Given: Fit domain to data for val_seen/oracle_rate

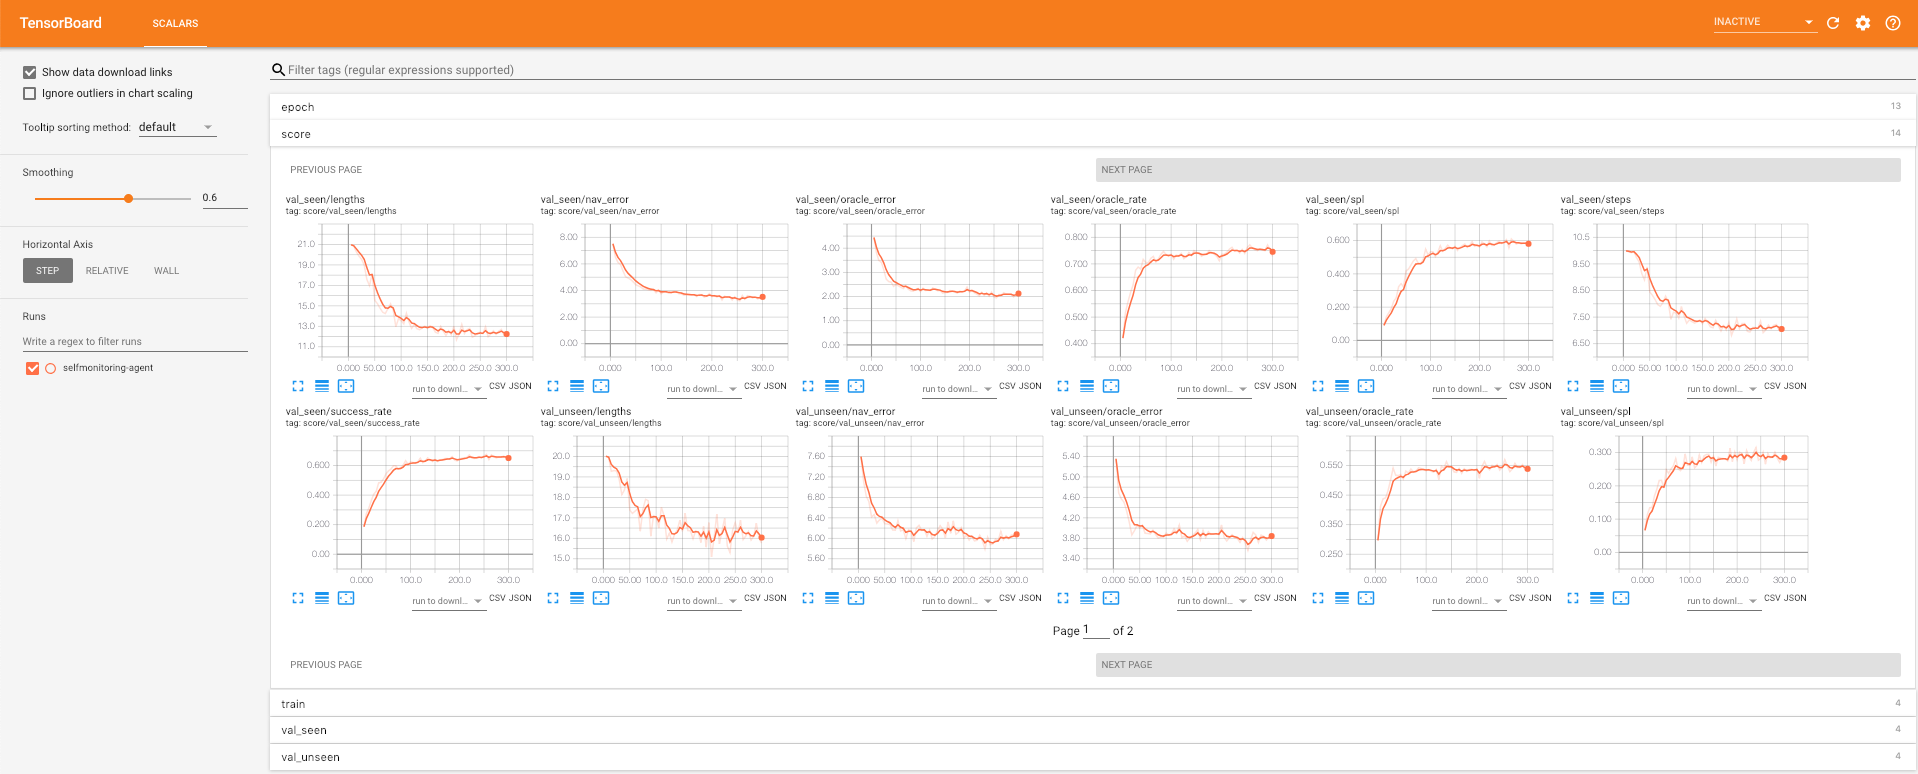Looking at the screenshot, I should [1111, 386].
